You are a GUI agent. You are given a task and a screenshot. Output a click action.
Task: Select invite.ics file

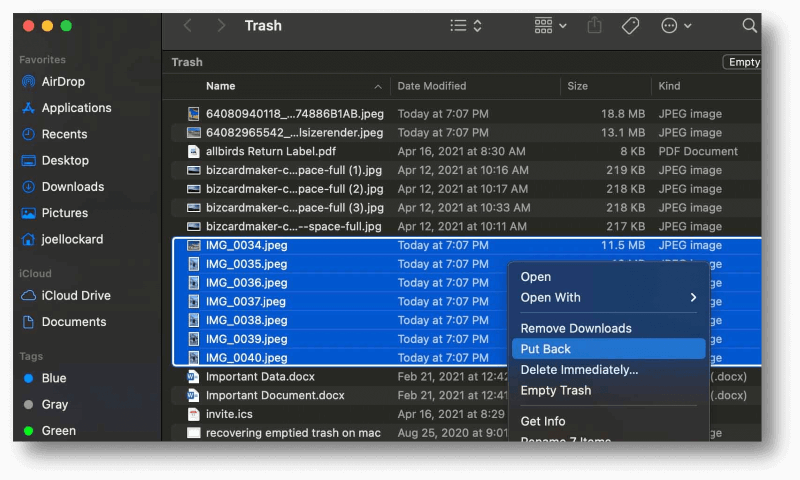pos(229,415)
